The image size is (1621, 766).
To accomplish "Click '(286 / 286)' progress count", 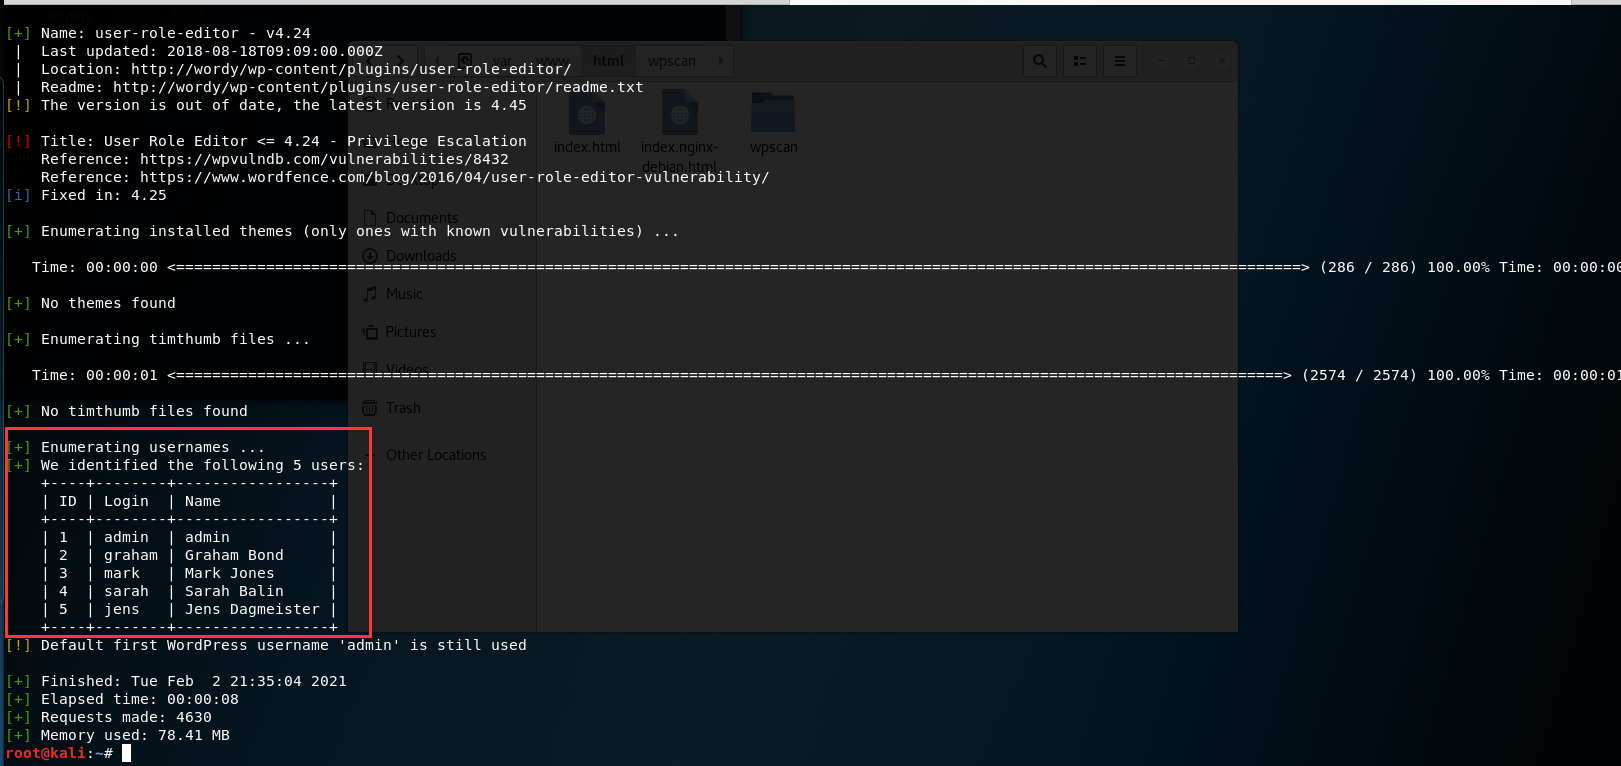I will (1368, 267).
